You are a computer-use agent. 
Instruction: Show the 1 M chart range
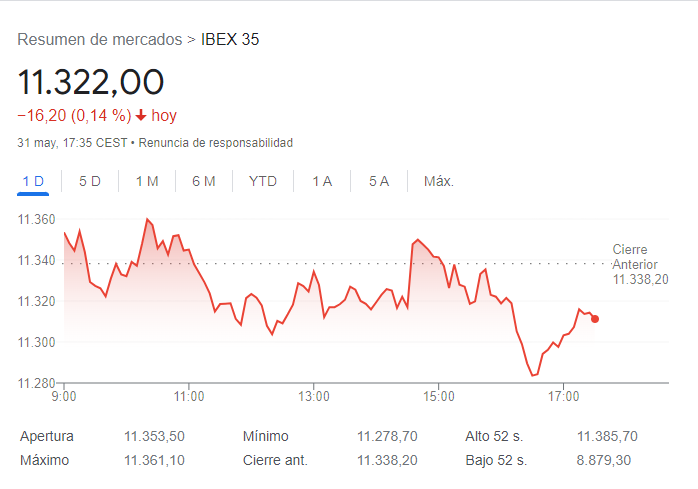coord(147,181)
